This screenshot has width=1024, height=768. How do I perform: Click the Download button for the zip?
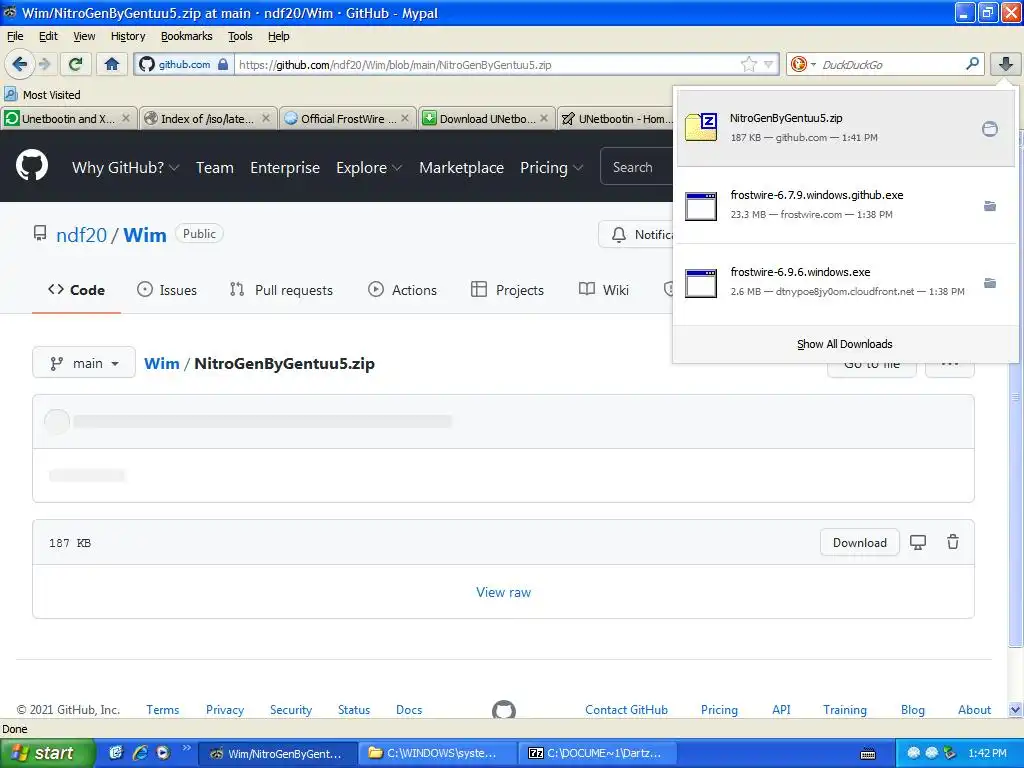click(x=859, y=542)
